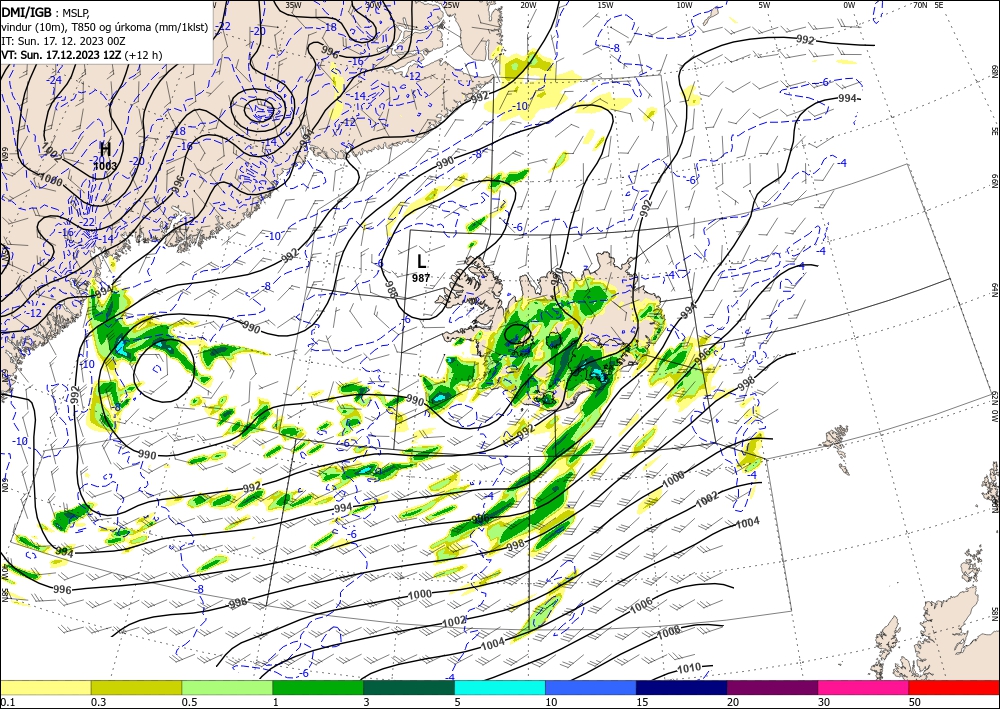
Task: Click the '988' isobar label near the low
Action: [x=390, y=289]
